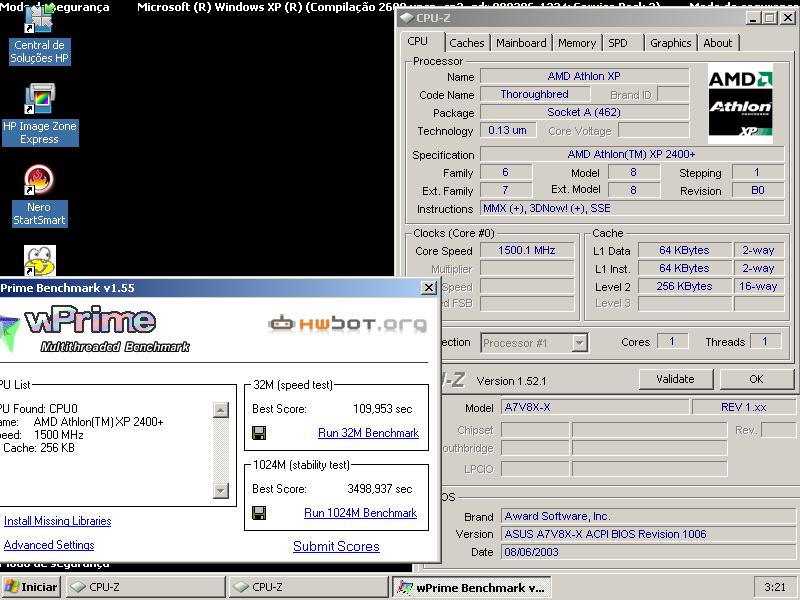Click the empty Multiplier field in CPU-Z
This screenshot has width=800, height=600.
[x=527, y=268]
